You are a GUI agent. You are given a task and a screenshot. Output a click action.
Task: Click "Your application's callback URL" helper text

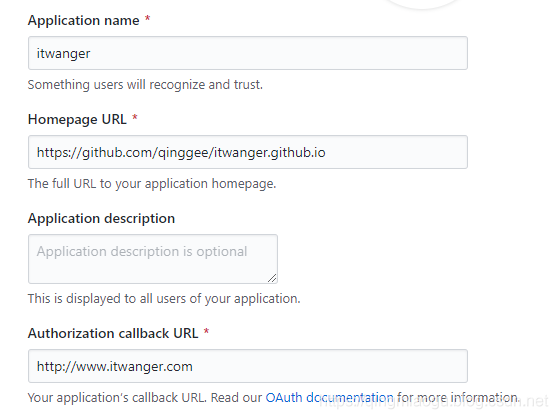pyautogui.click(x=117, y=397)
